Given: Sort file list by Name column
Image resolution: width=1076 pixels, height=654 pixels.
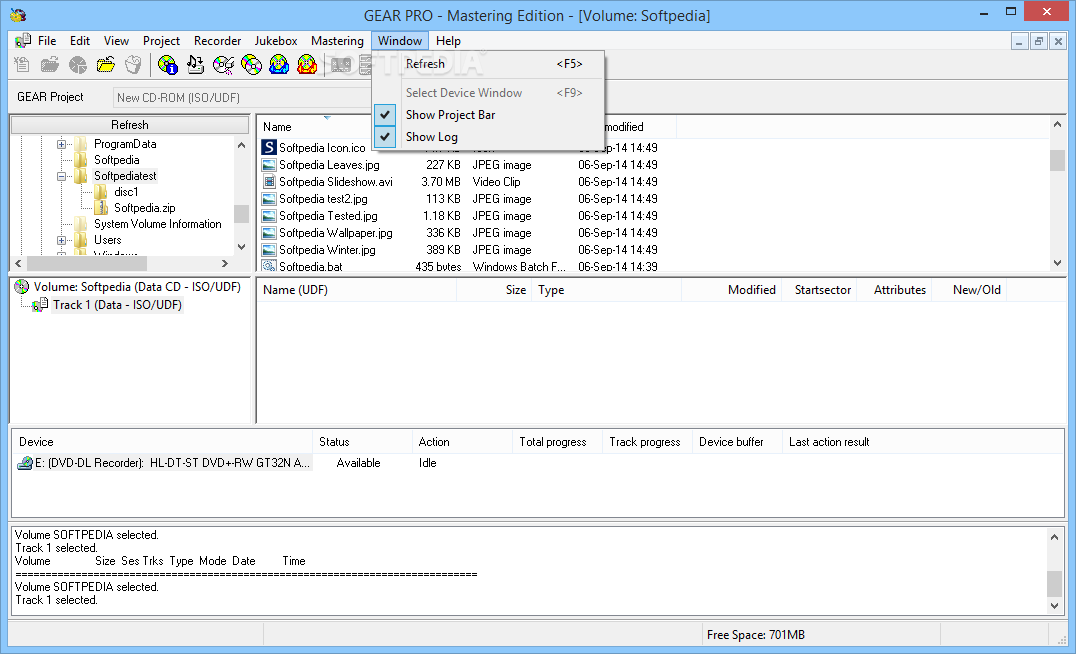Looking at the screenshot, I should 277,127.
